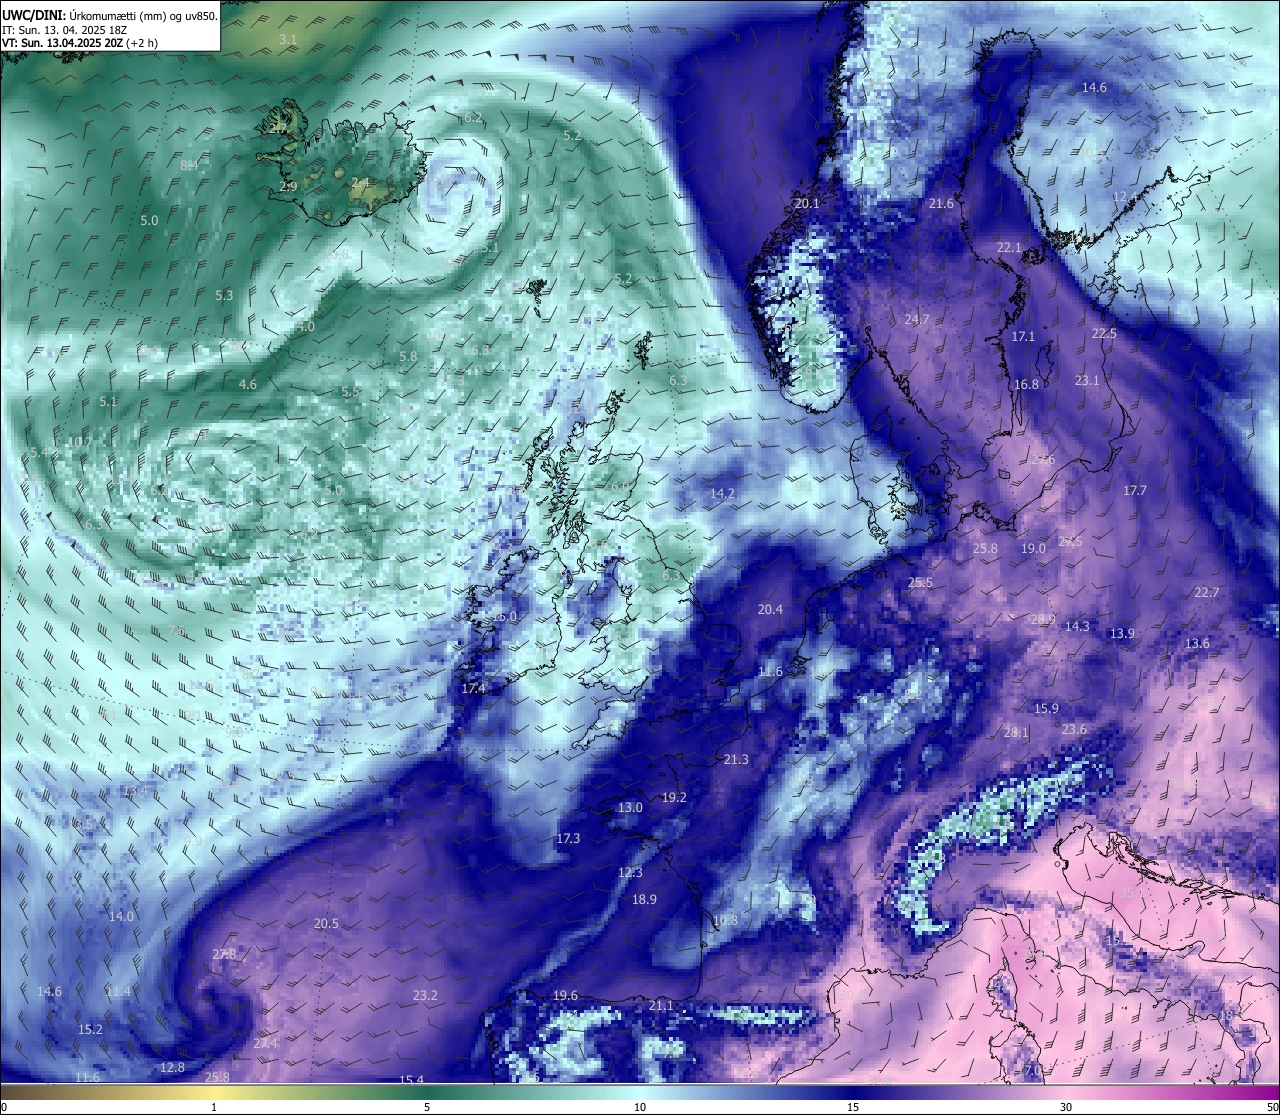
Task: Click the 15.4 value near the bottom edge
Action: point(412,1080)
